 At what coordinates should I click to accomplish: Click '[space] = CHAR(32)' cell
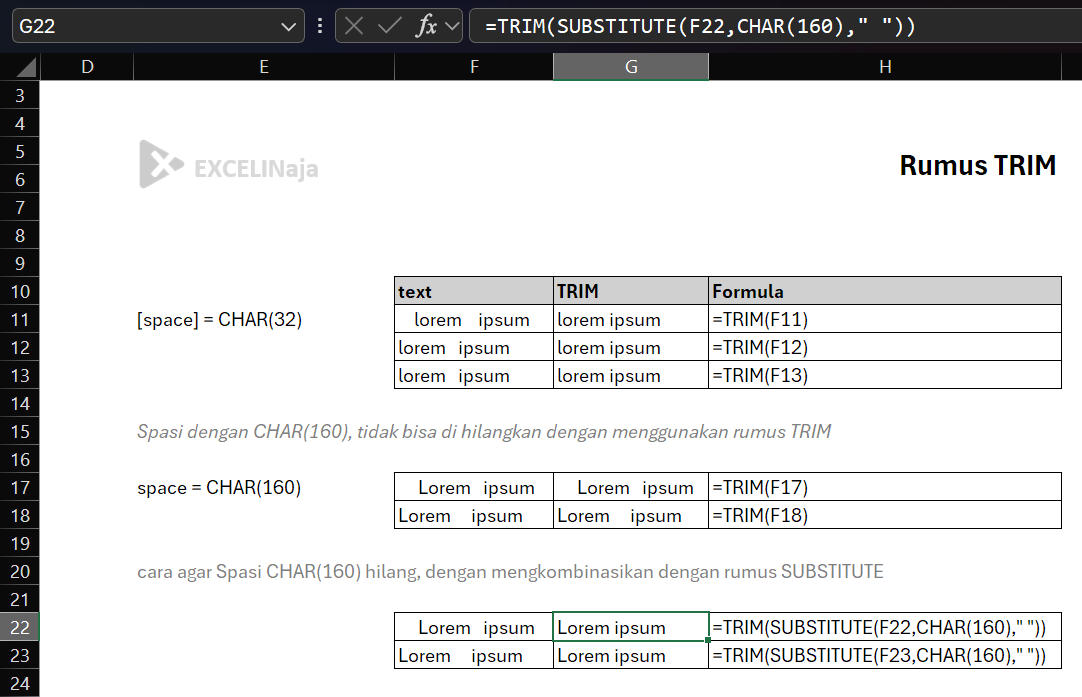[219, 320]
